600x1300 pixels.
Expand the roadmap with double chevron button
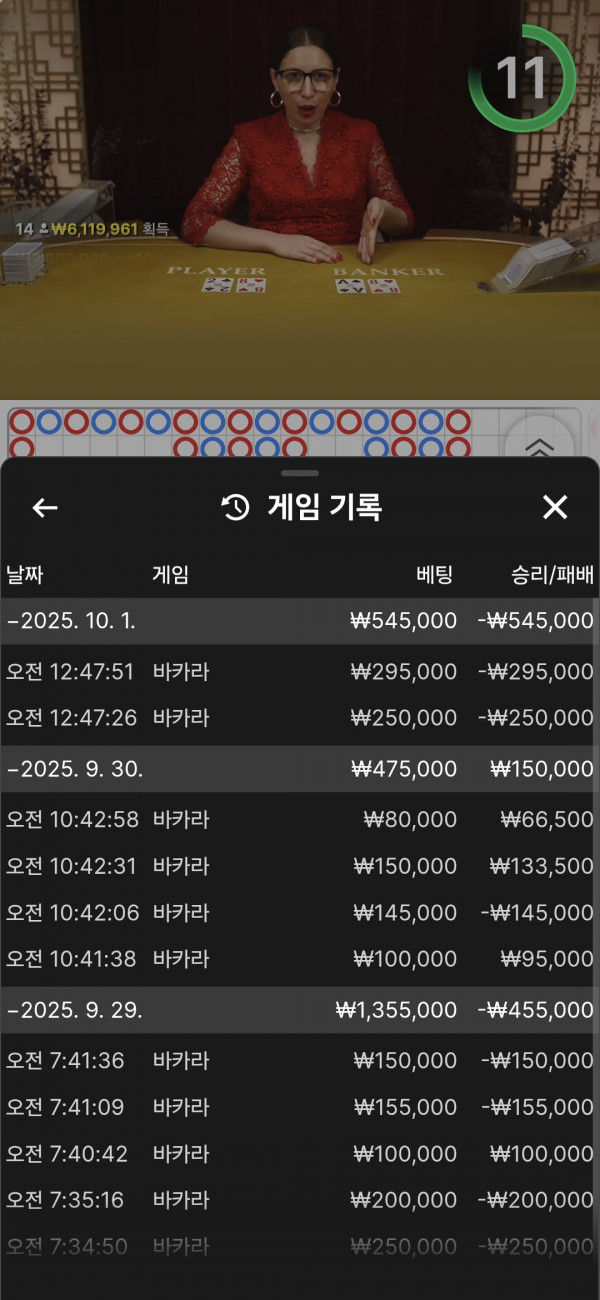[538, 447]
